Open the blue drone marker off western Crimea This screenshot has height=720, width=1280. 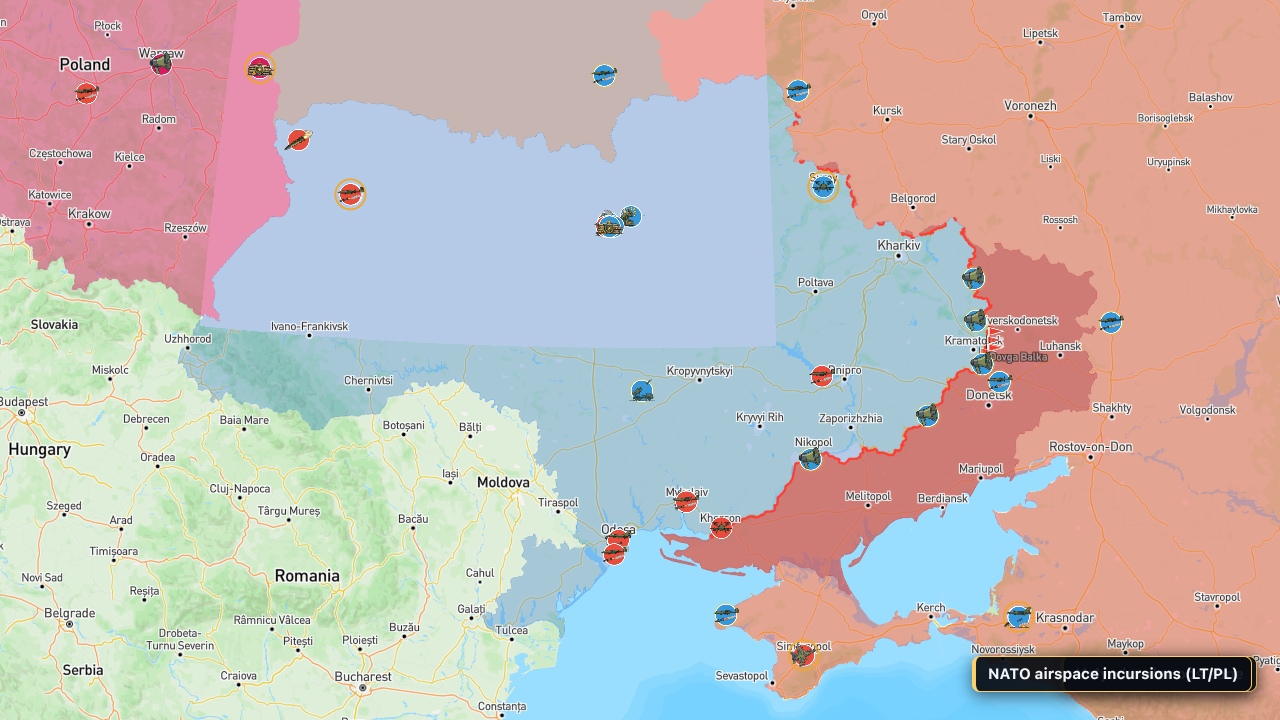pyautogui.click(x=726, y=615)
